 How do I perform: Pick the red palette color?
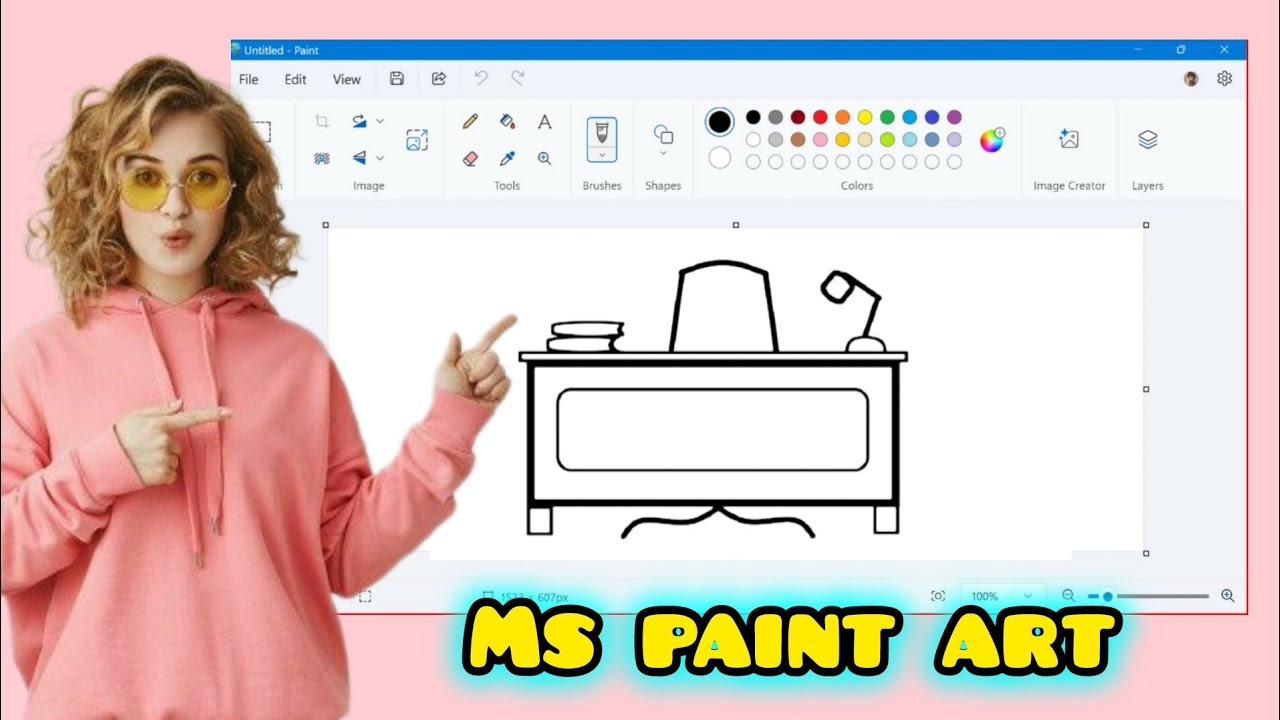[820, 117]
